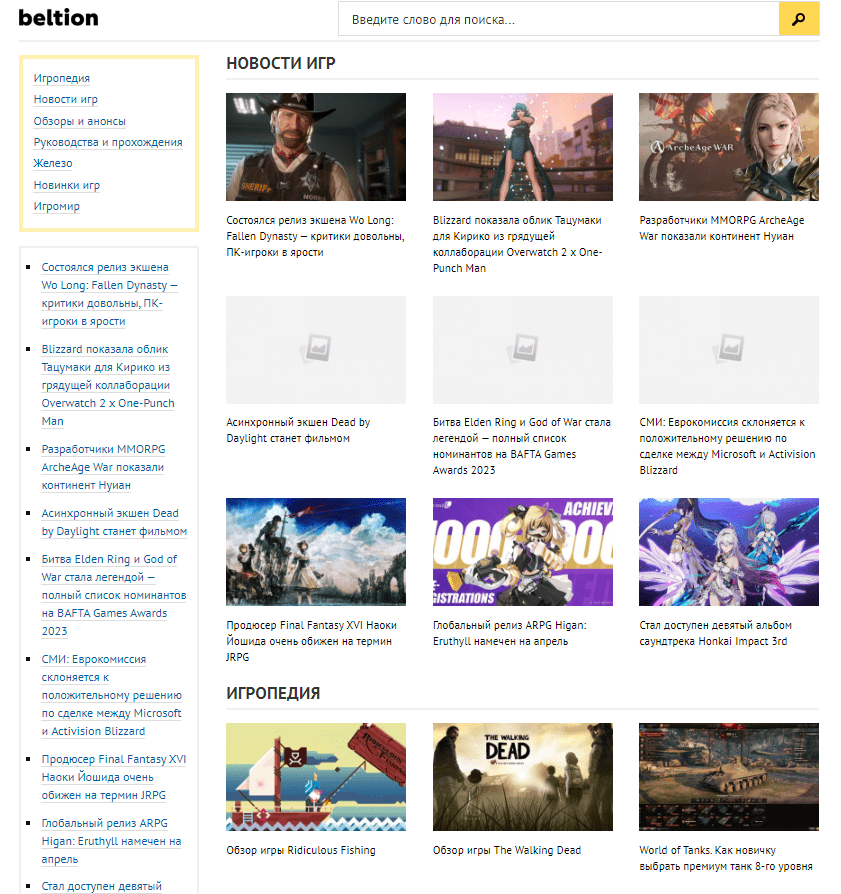Viewport: 841px width, 894px height.
Task: Open the Игропедия menu link
Action: (x=62, y=78)
